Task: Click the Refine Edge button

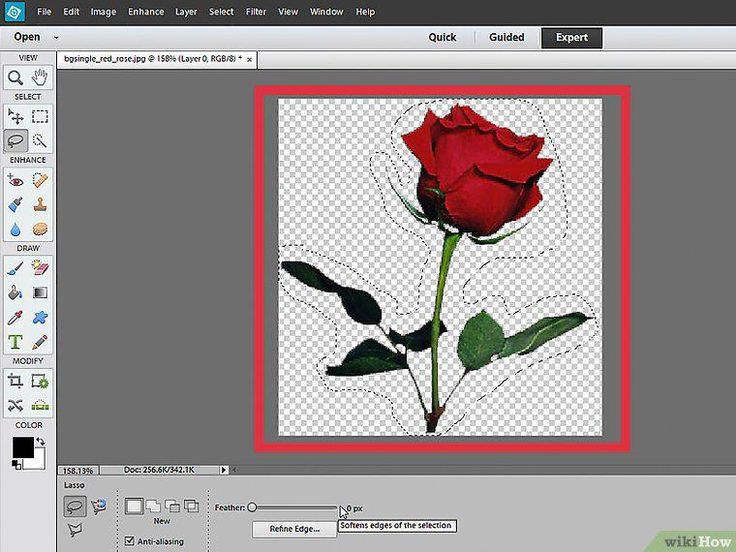Action: (x=294, y=528)
